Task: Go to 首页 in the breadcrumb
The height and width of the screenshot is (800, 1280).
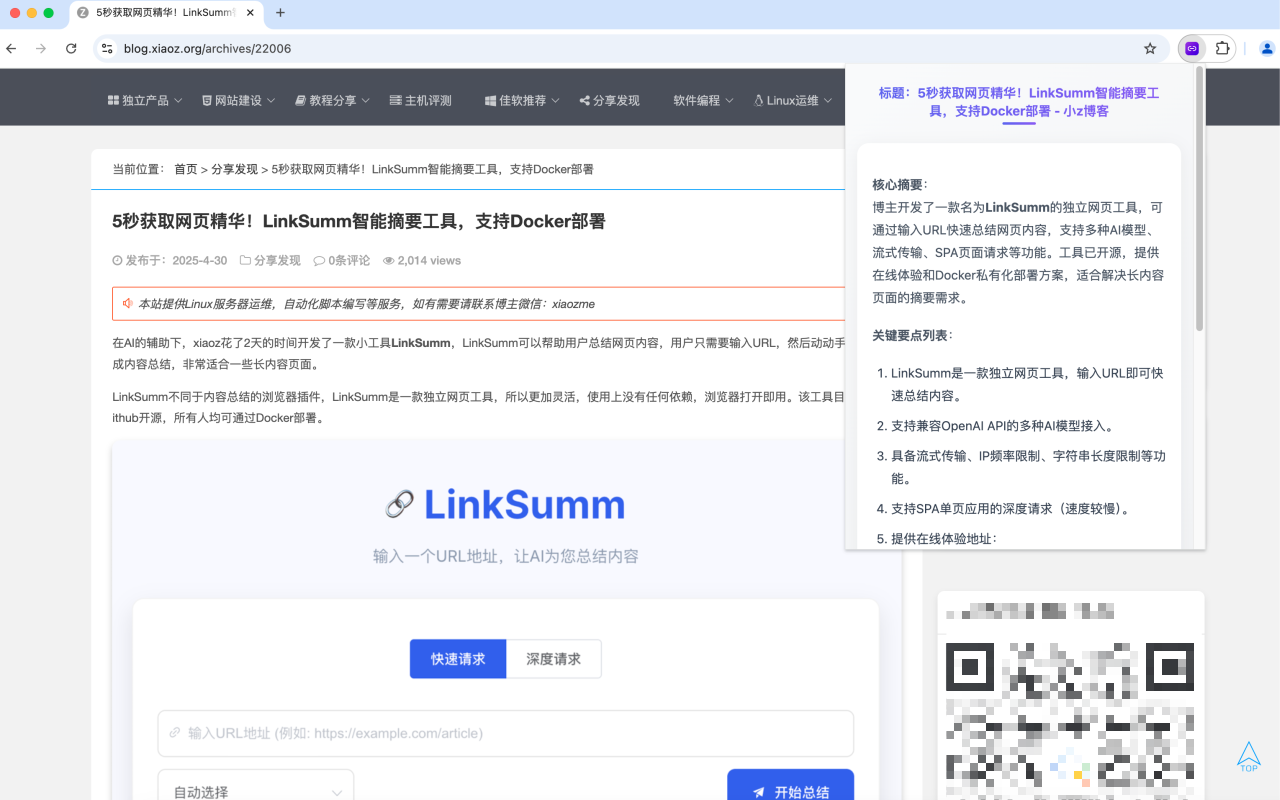Action: click(186, 170)
